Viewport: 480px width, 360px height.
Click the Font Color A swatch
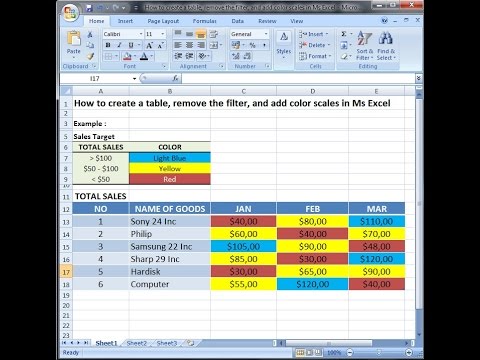coord(144,56)
